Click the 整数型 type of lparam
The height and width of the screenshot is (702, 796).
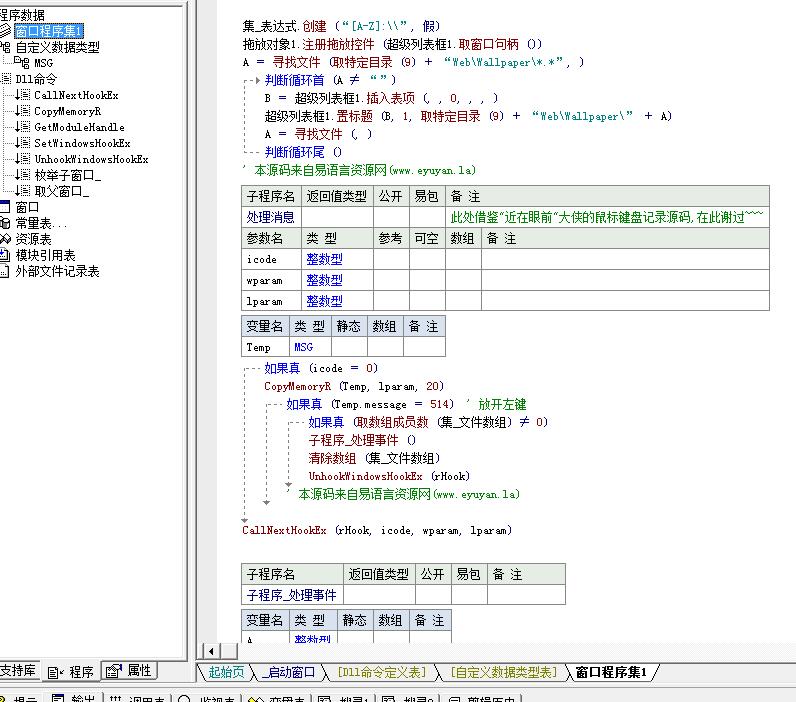coord(324,301)
